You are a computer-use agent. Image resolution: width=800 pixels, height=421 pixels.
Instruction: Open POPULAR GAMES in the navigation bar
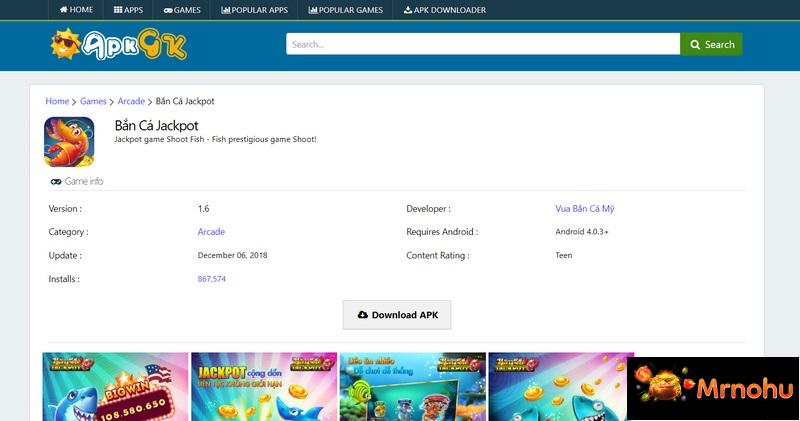(345, 10)
